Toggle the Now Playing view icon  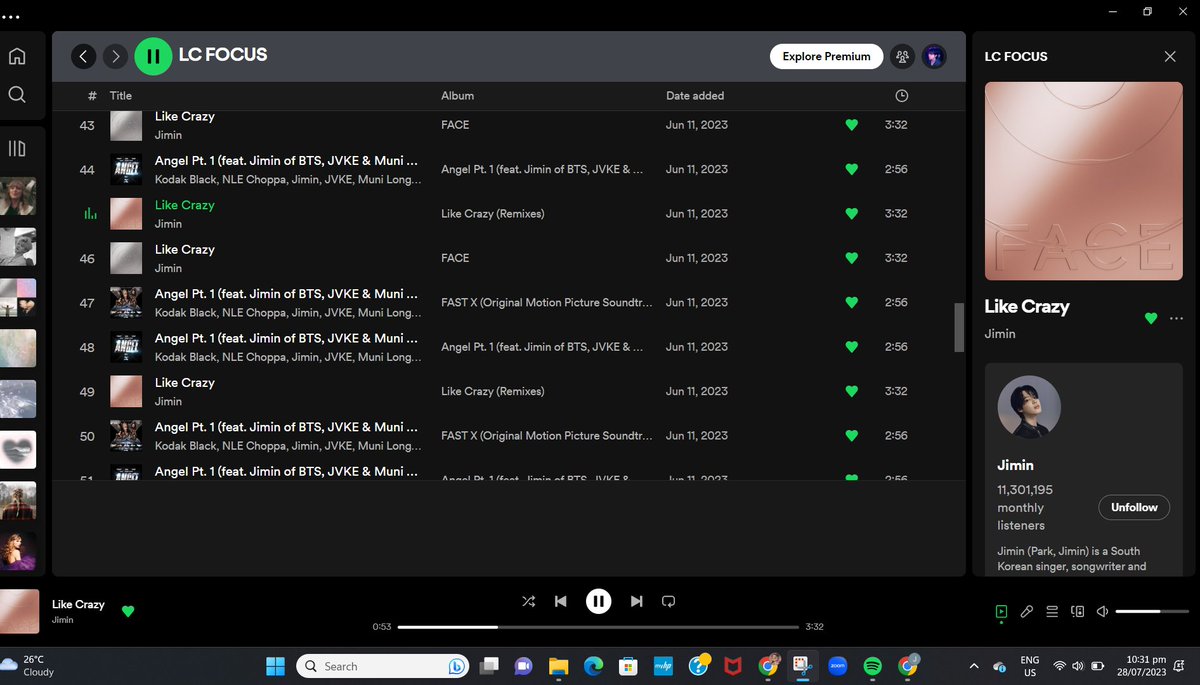[1002, 611]
